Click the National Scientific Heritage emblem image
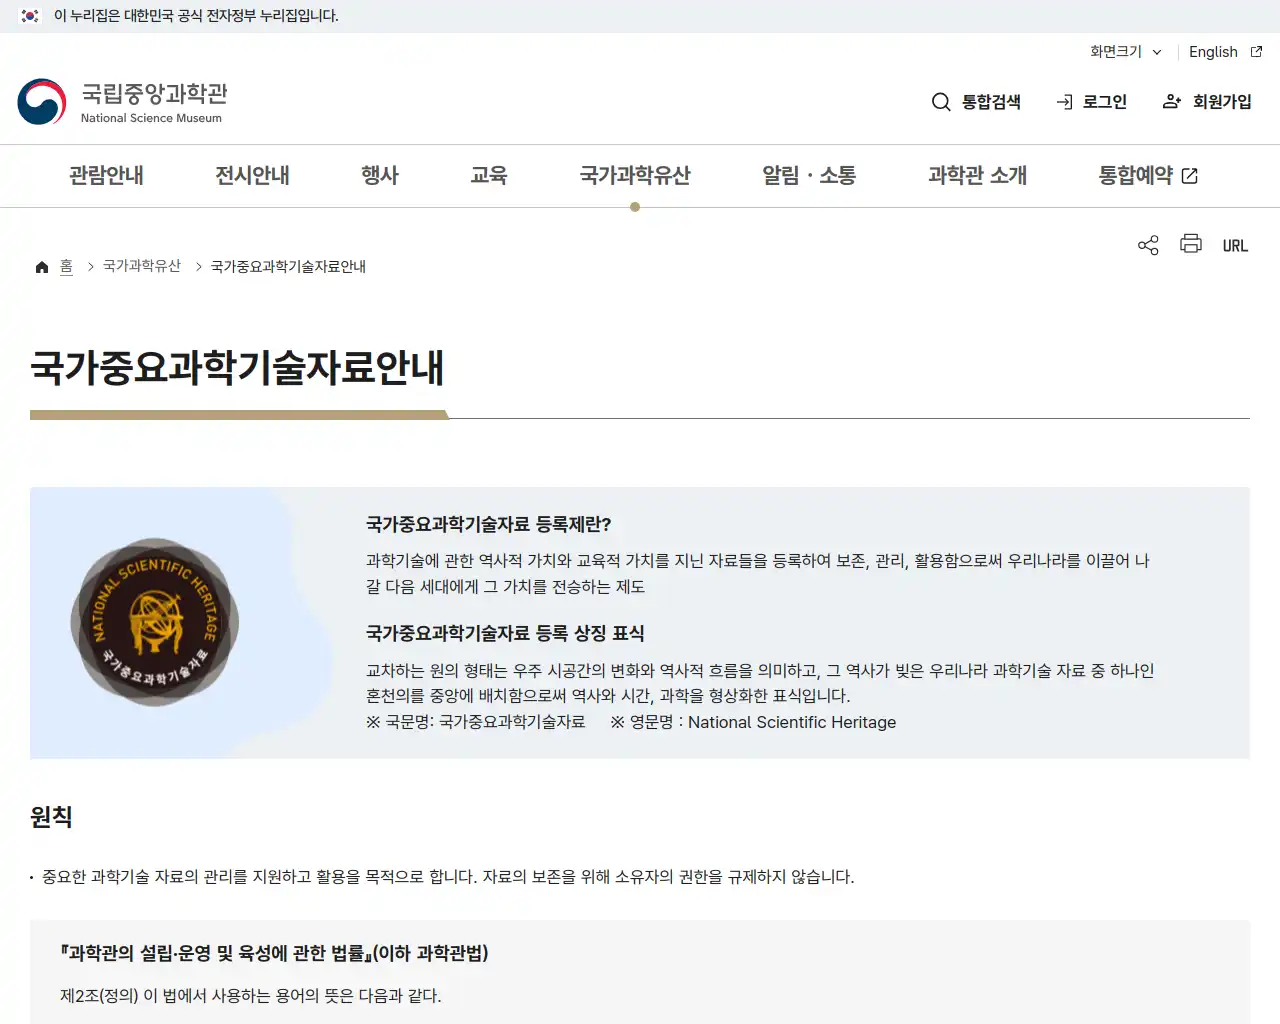 [154, 621]
